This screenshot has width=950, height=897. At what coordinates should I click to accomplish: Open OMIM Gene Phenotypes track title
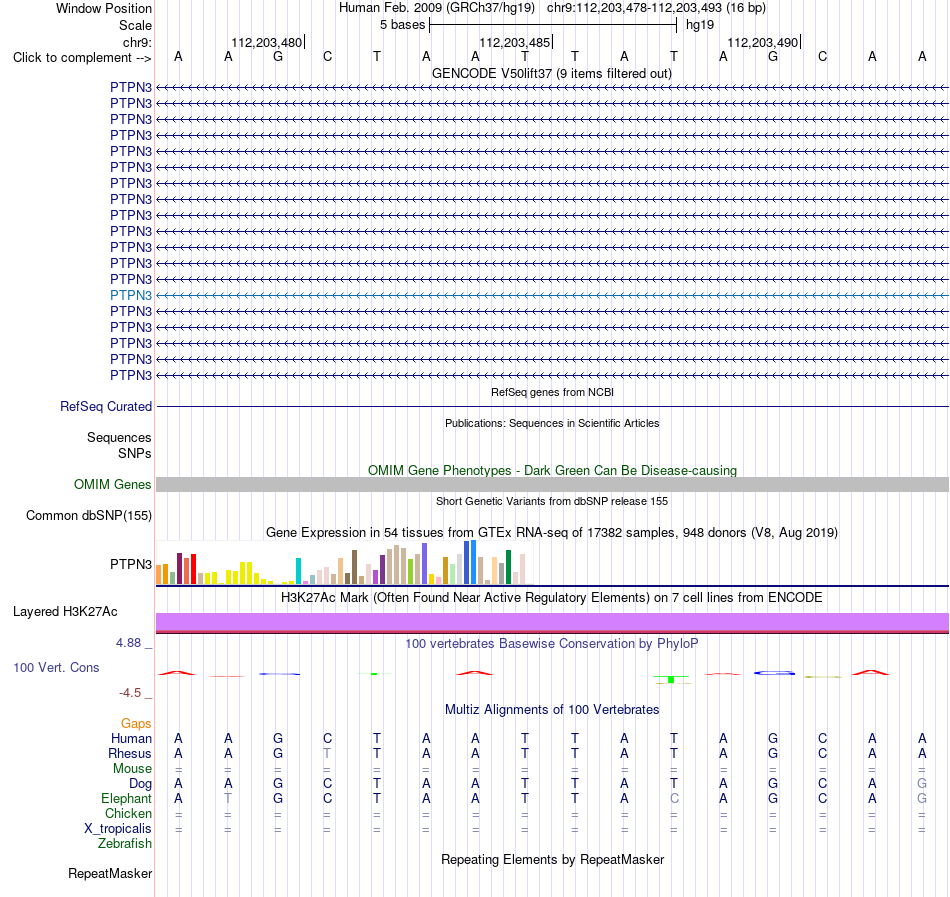tap(552, 471)
